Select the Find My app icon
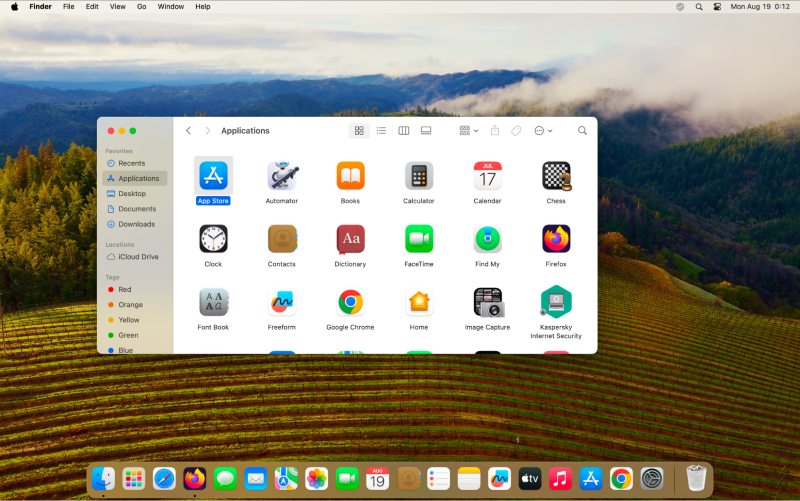This screenshot has height=501, width=800. click(487, 239)
